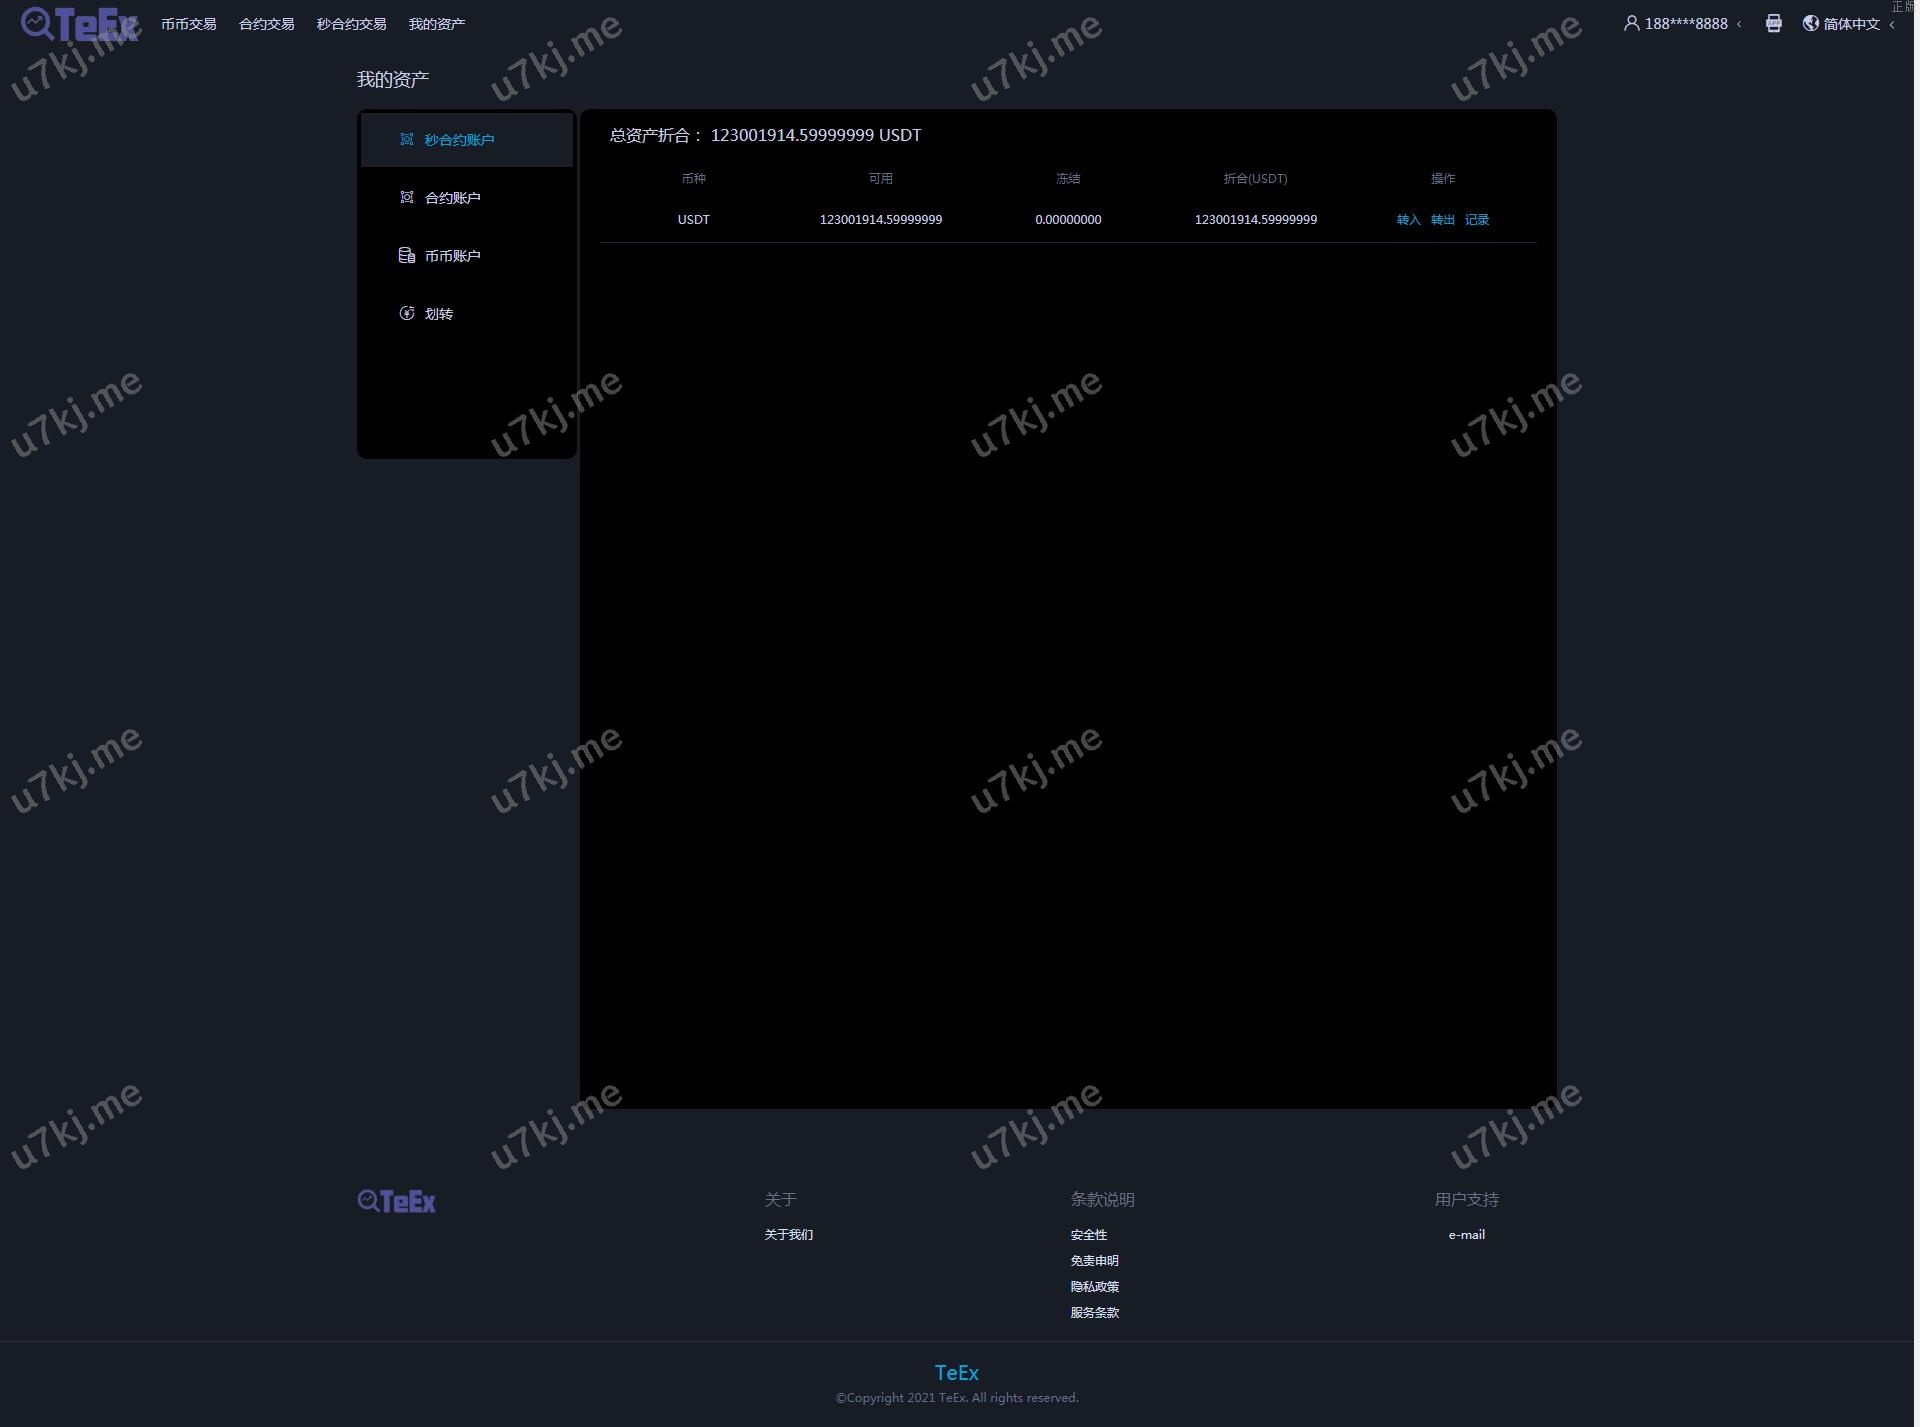1920x1427 pixels.
Task: Open the 简体中文 language dropdown
Action: tap(1851, 24)
